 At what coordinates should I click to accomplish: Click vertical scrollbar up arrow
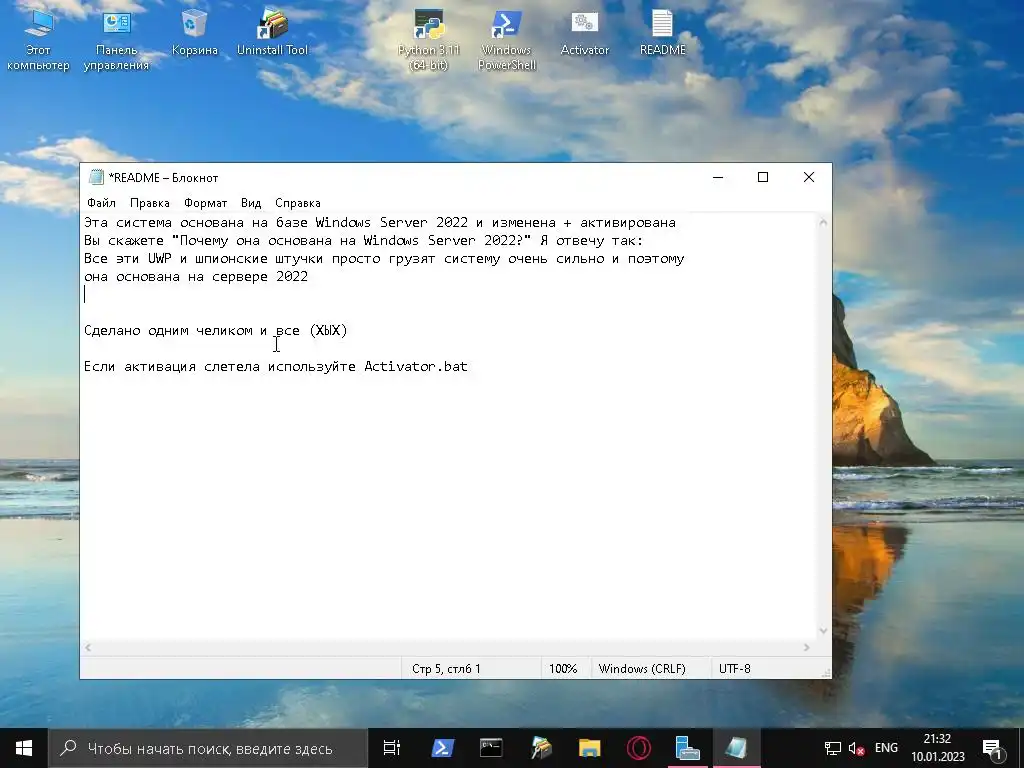pos(823,223)
